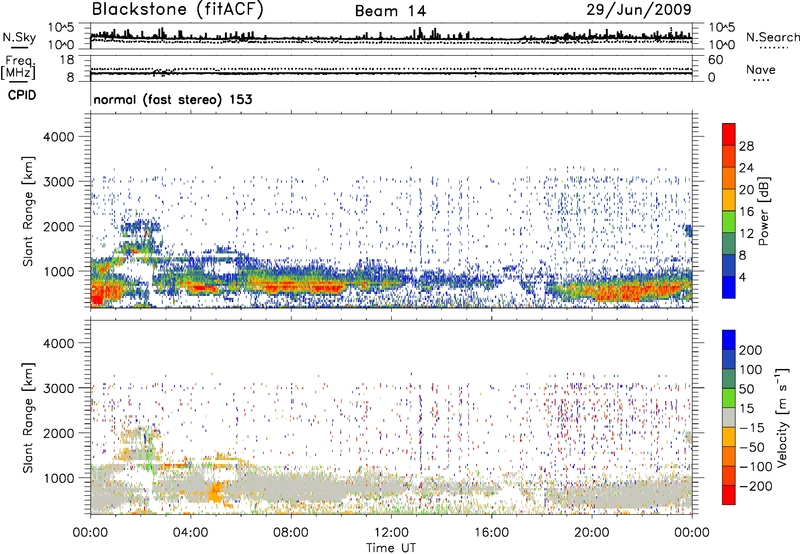
Task: Click the 'CPID' label
Action: pos(22,95)
